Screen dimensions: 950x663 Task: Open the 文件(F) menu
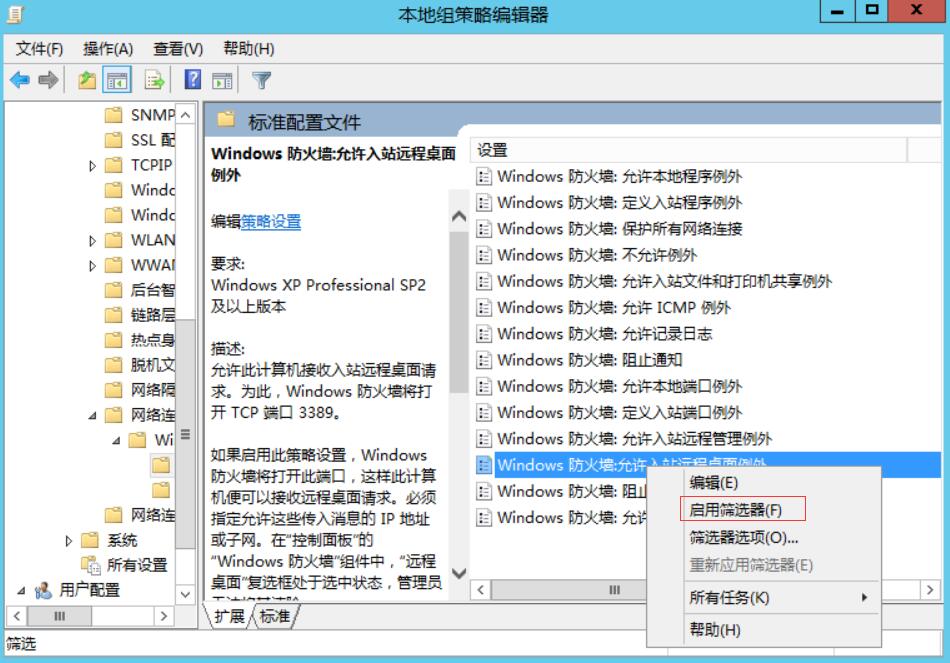[x=39, y=49]
